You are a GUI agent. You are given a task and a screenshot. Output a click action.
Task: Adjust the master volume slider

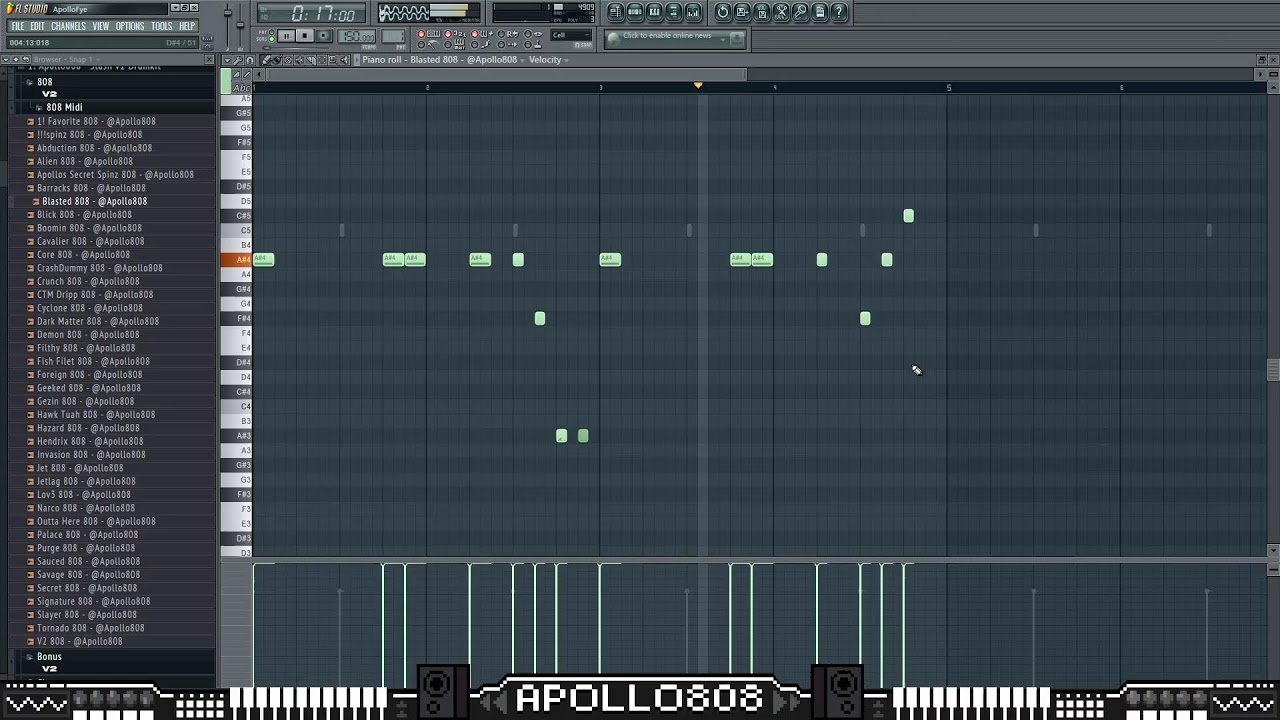click(x=228, y=14)
